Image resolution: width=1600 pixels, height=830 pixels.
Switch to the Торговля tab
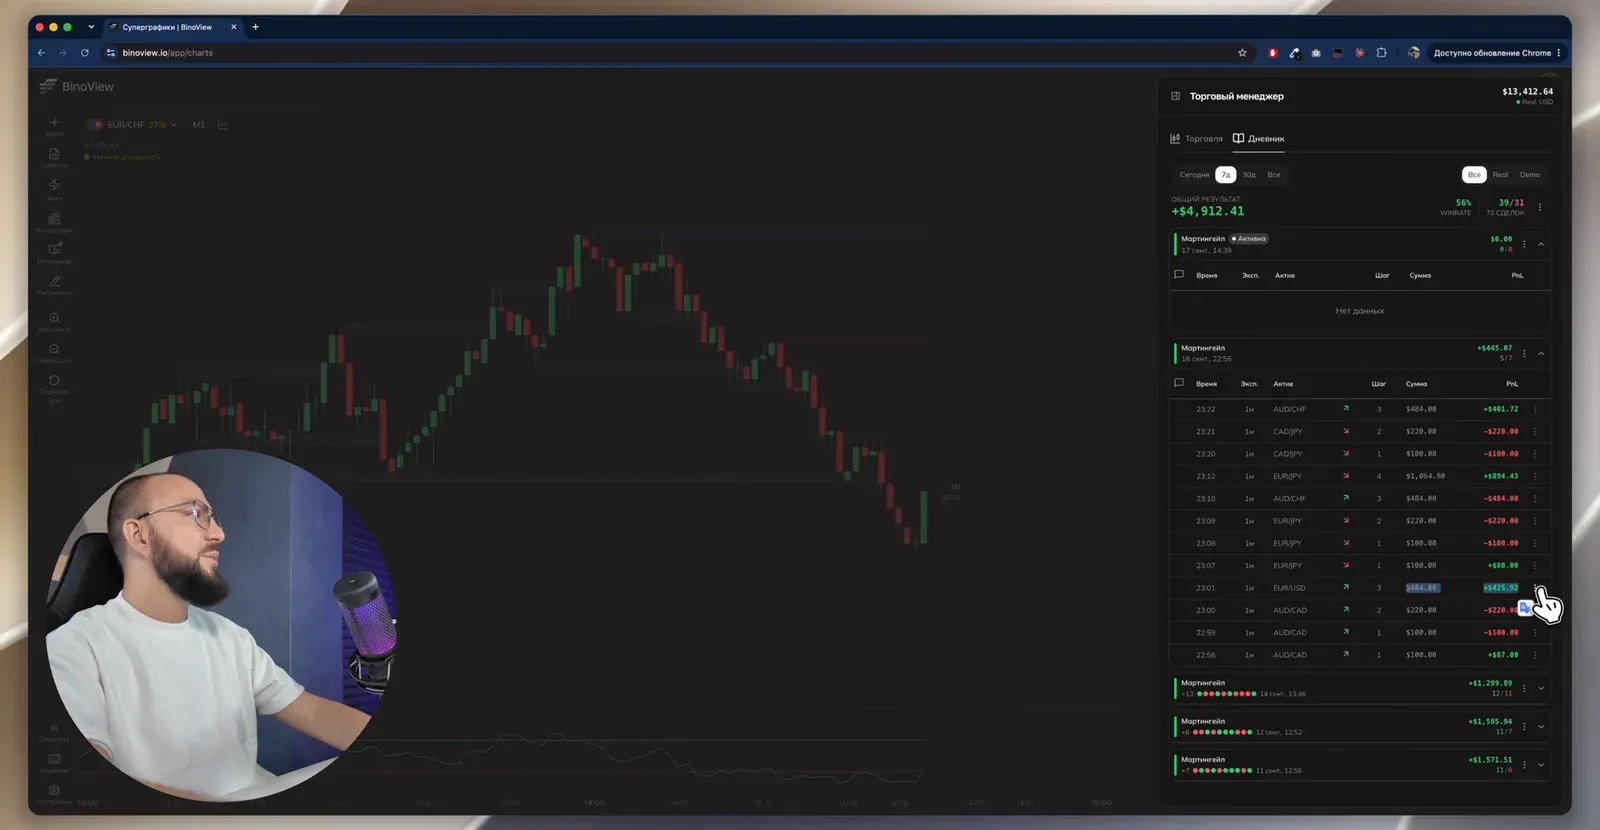click(1196, 139)
